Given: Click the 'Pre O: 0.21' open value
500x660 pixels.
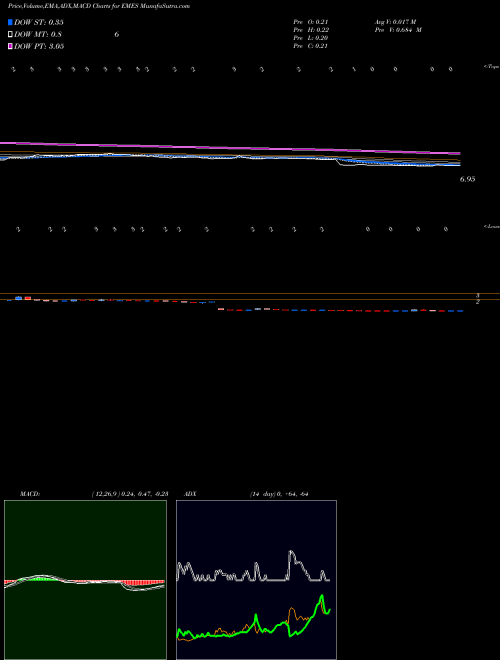Looking at the screenshot, I should coord(311,21).
